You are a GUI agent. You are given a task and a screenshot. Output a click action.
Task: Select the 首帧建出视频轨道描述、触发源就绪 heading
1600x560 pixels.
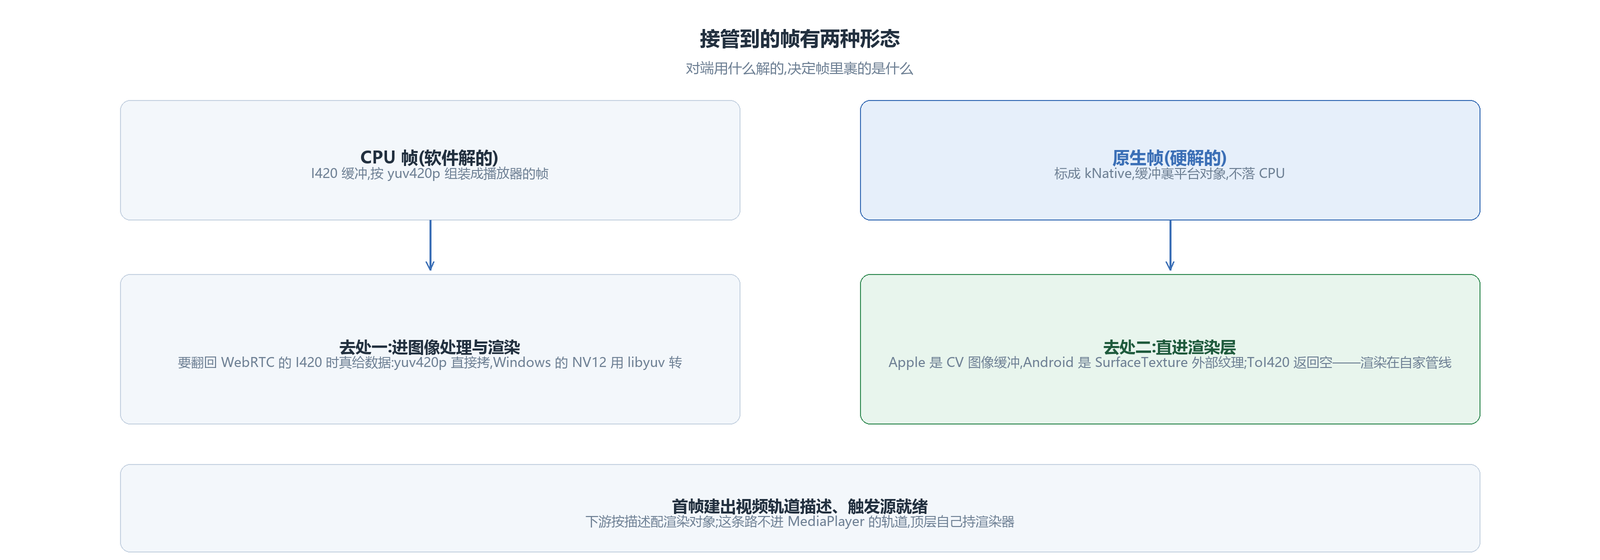tap(799, 506)
